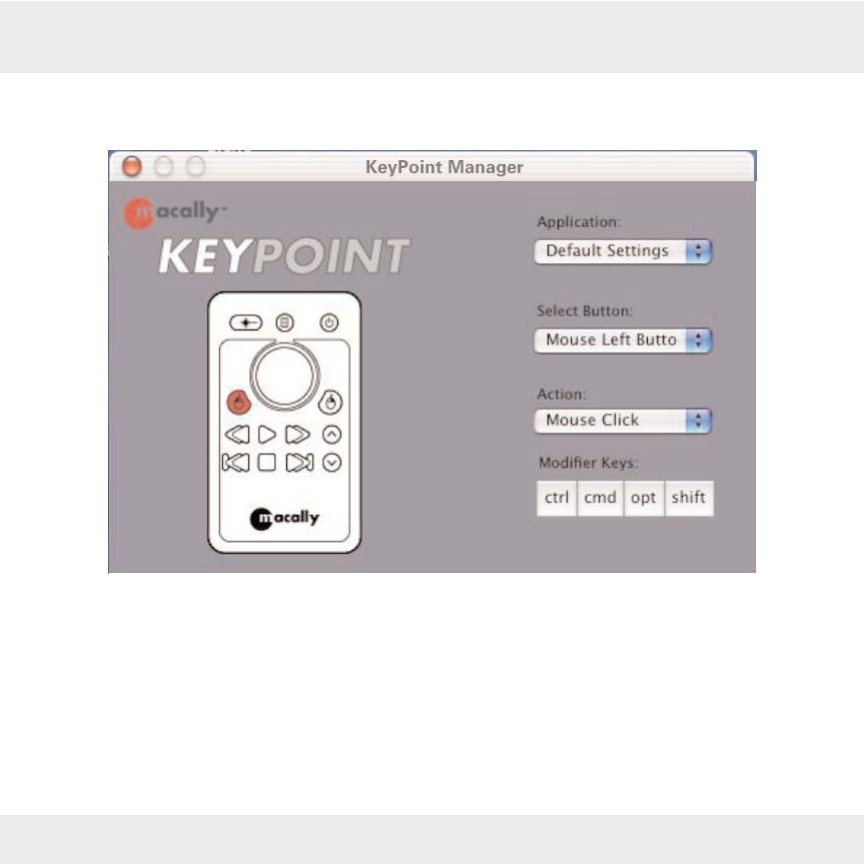864x864 pixels.
Task: Click the menu button on the remote
Action: (285, 323)
